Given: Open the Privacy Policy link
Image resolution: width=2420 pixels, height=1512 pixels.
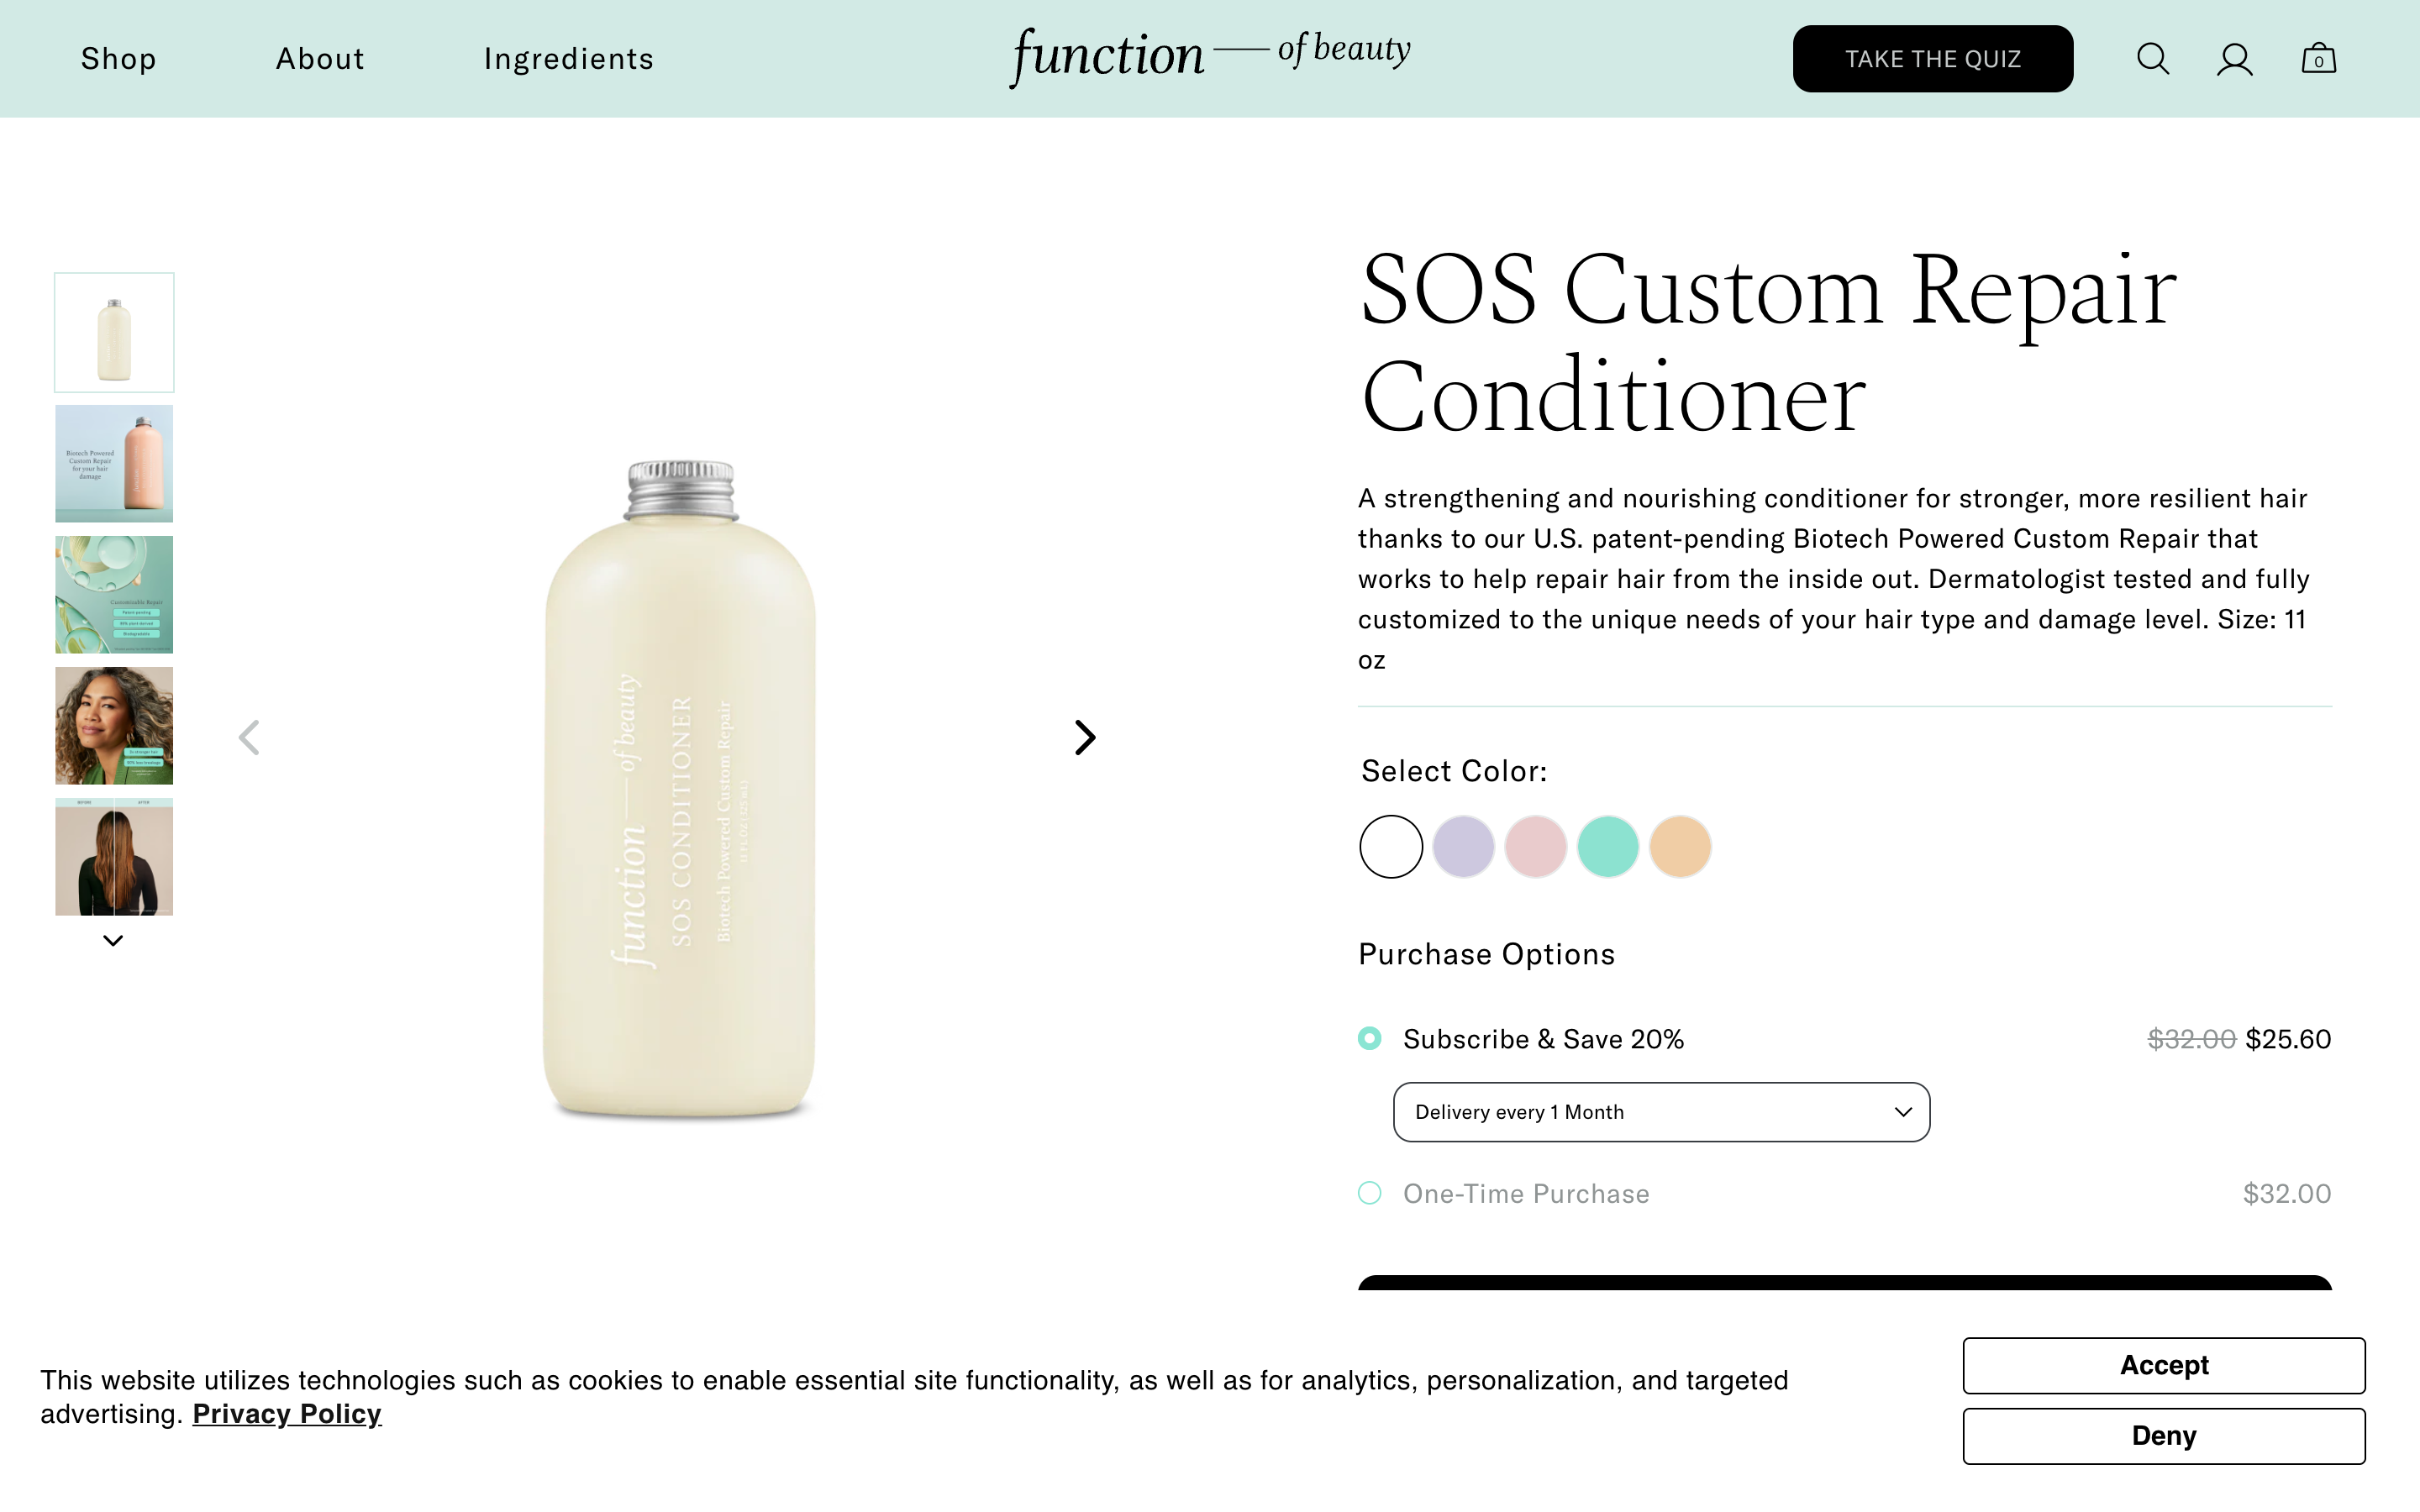Looking at the screenshot, I should tap(286, 1414).
